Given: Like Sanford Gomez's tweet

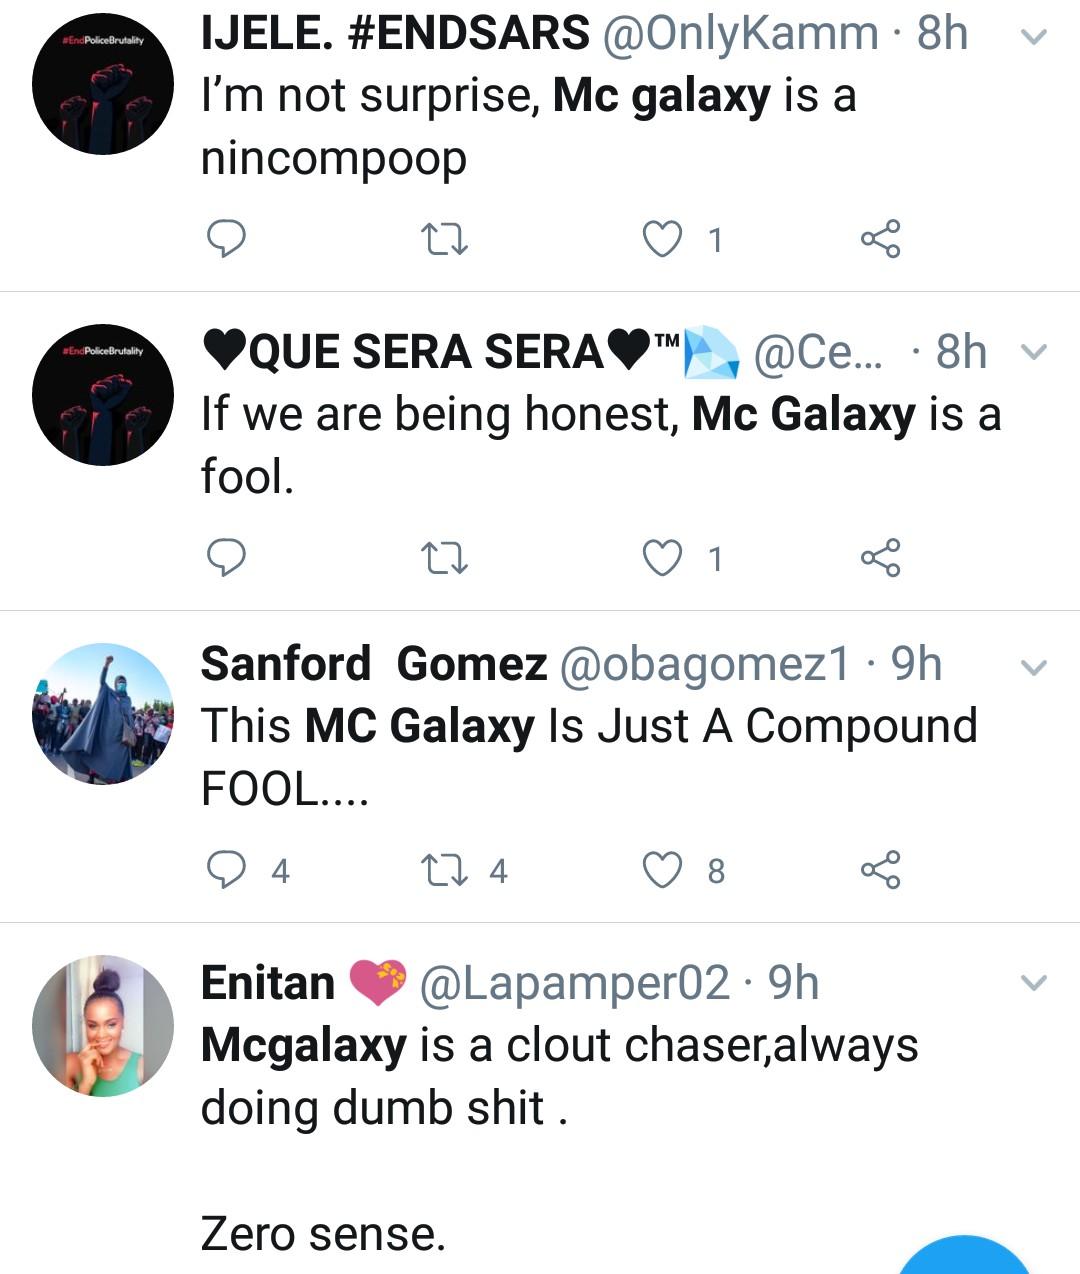Looking at the screenshot, I should click(661, 870).
